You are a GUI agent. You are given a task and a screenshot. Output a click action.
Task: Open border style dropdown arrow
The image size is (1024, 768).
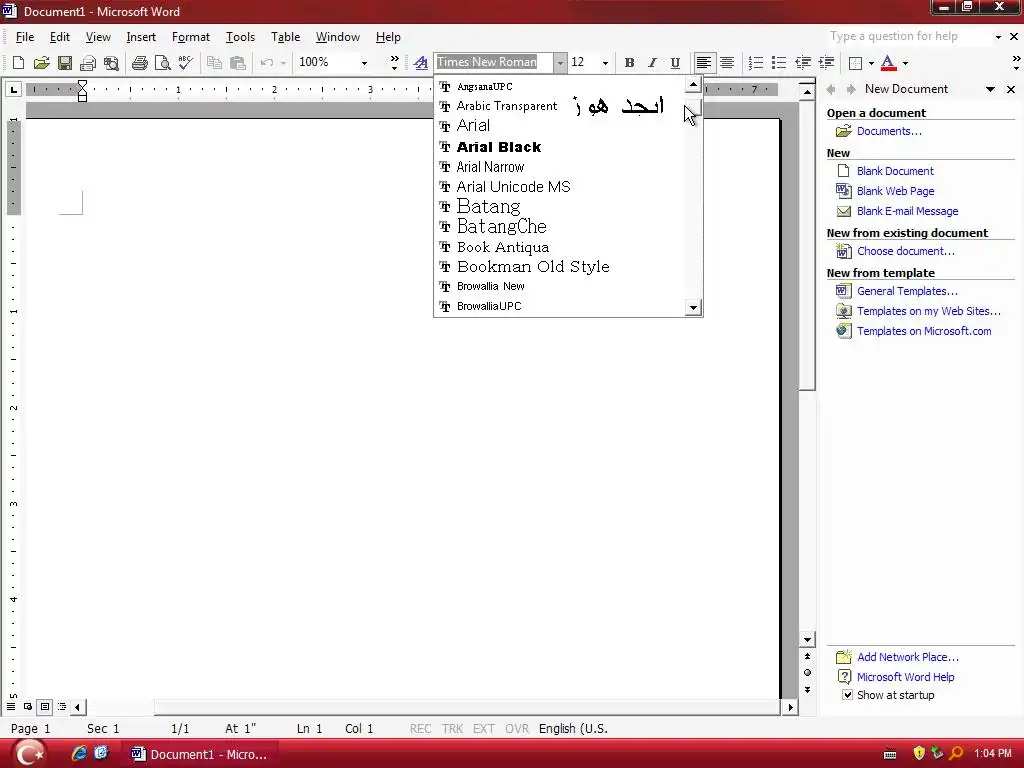(871, 63)
